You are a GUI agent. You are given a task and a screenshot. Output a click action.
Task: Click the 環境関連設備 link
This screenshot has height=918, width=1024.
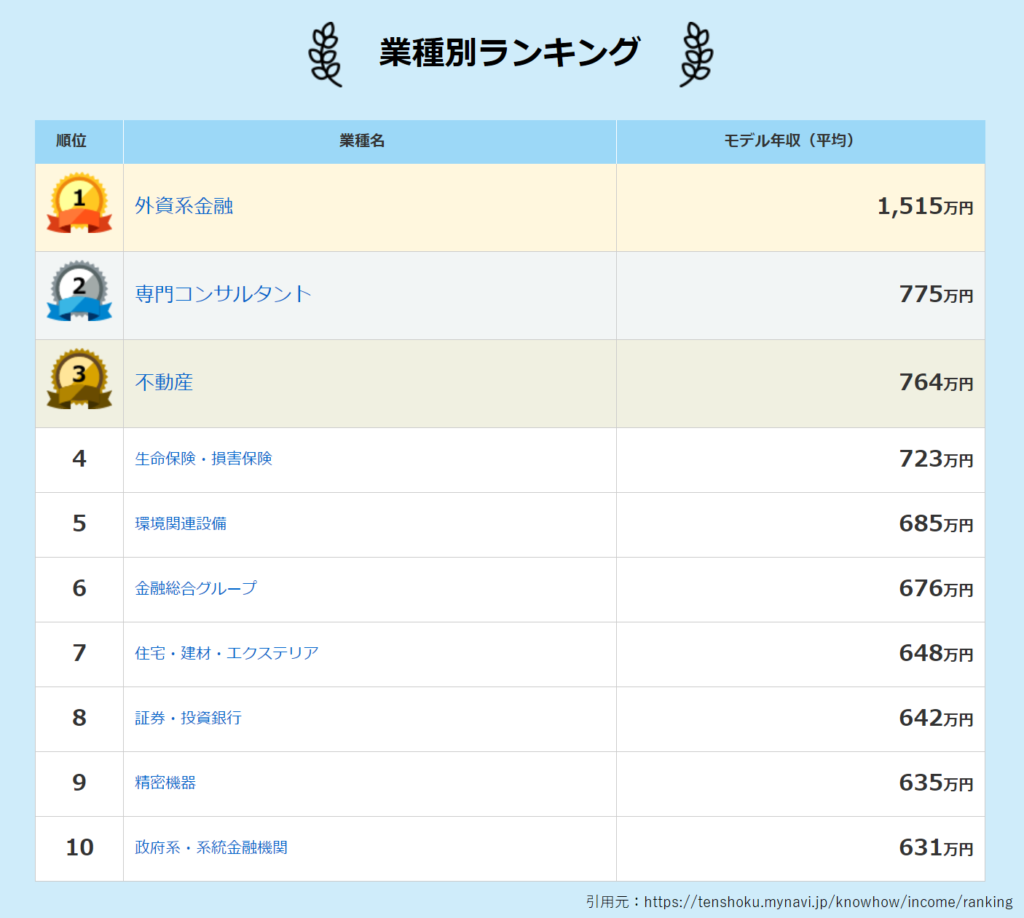(180, 523)
